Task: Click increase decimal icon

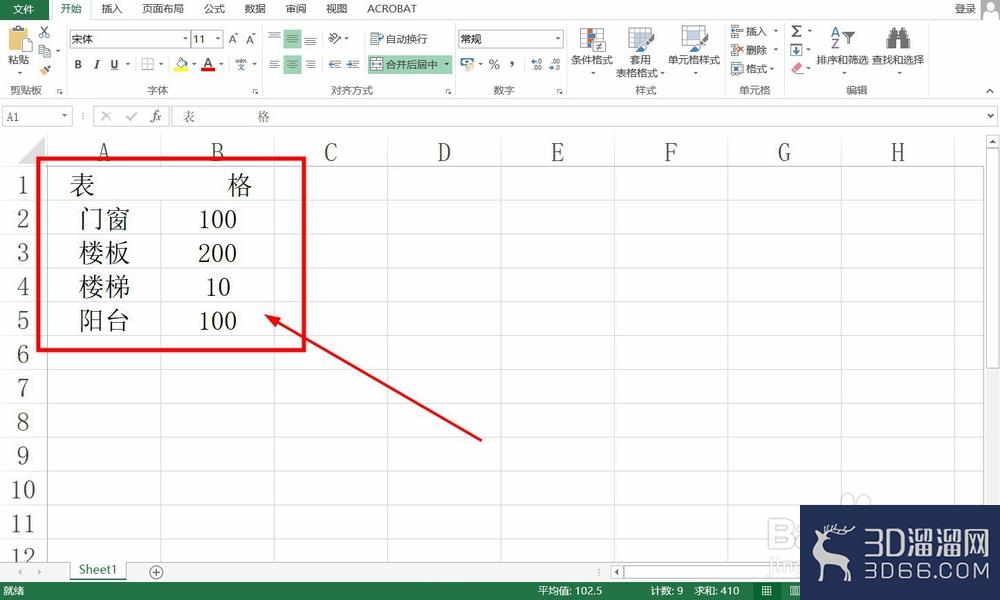Action: pos(536,64)
